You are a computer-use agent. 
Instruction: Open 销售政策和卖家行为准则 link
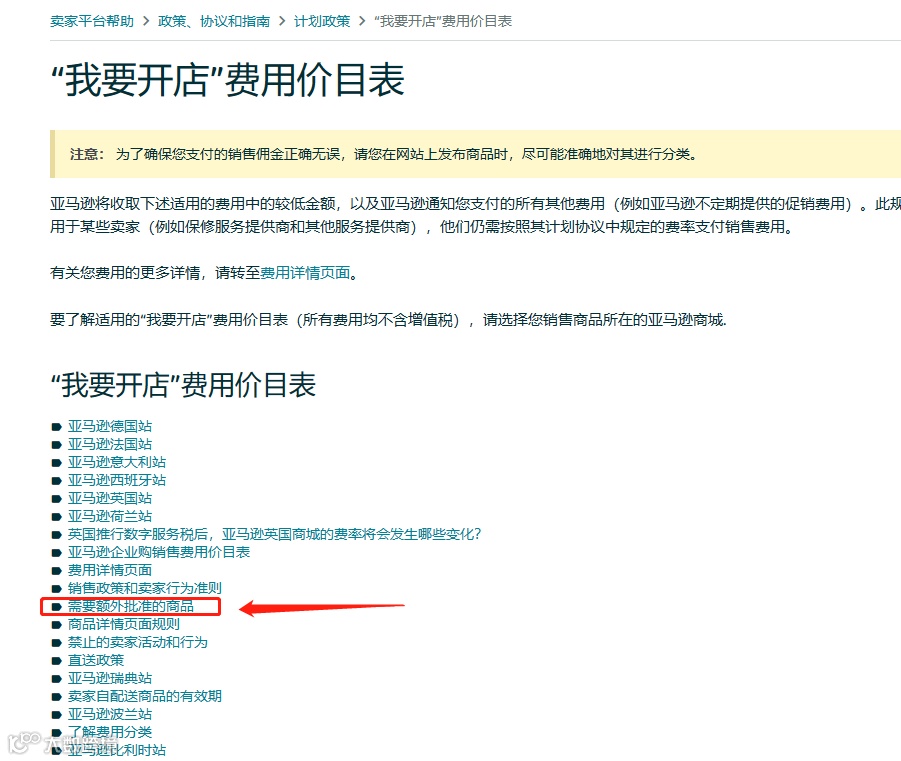click(145, 587)
